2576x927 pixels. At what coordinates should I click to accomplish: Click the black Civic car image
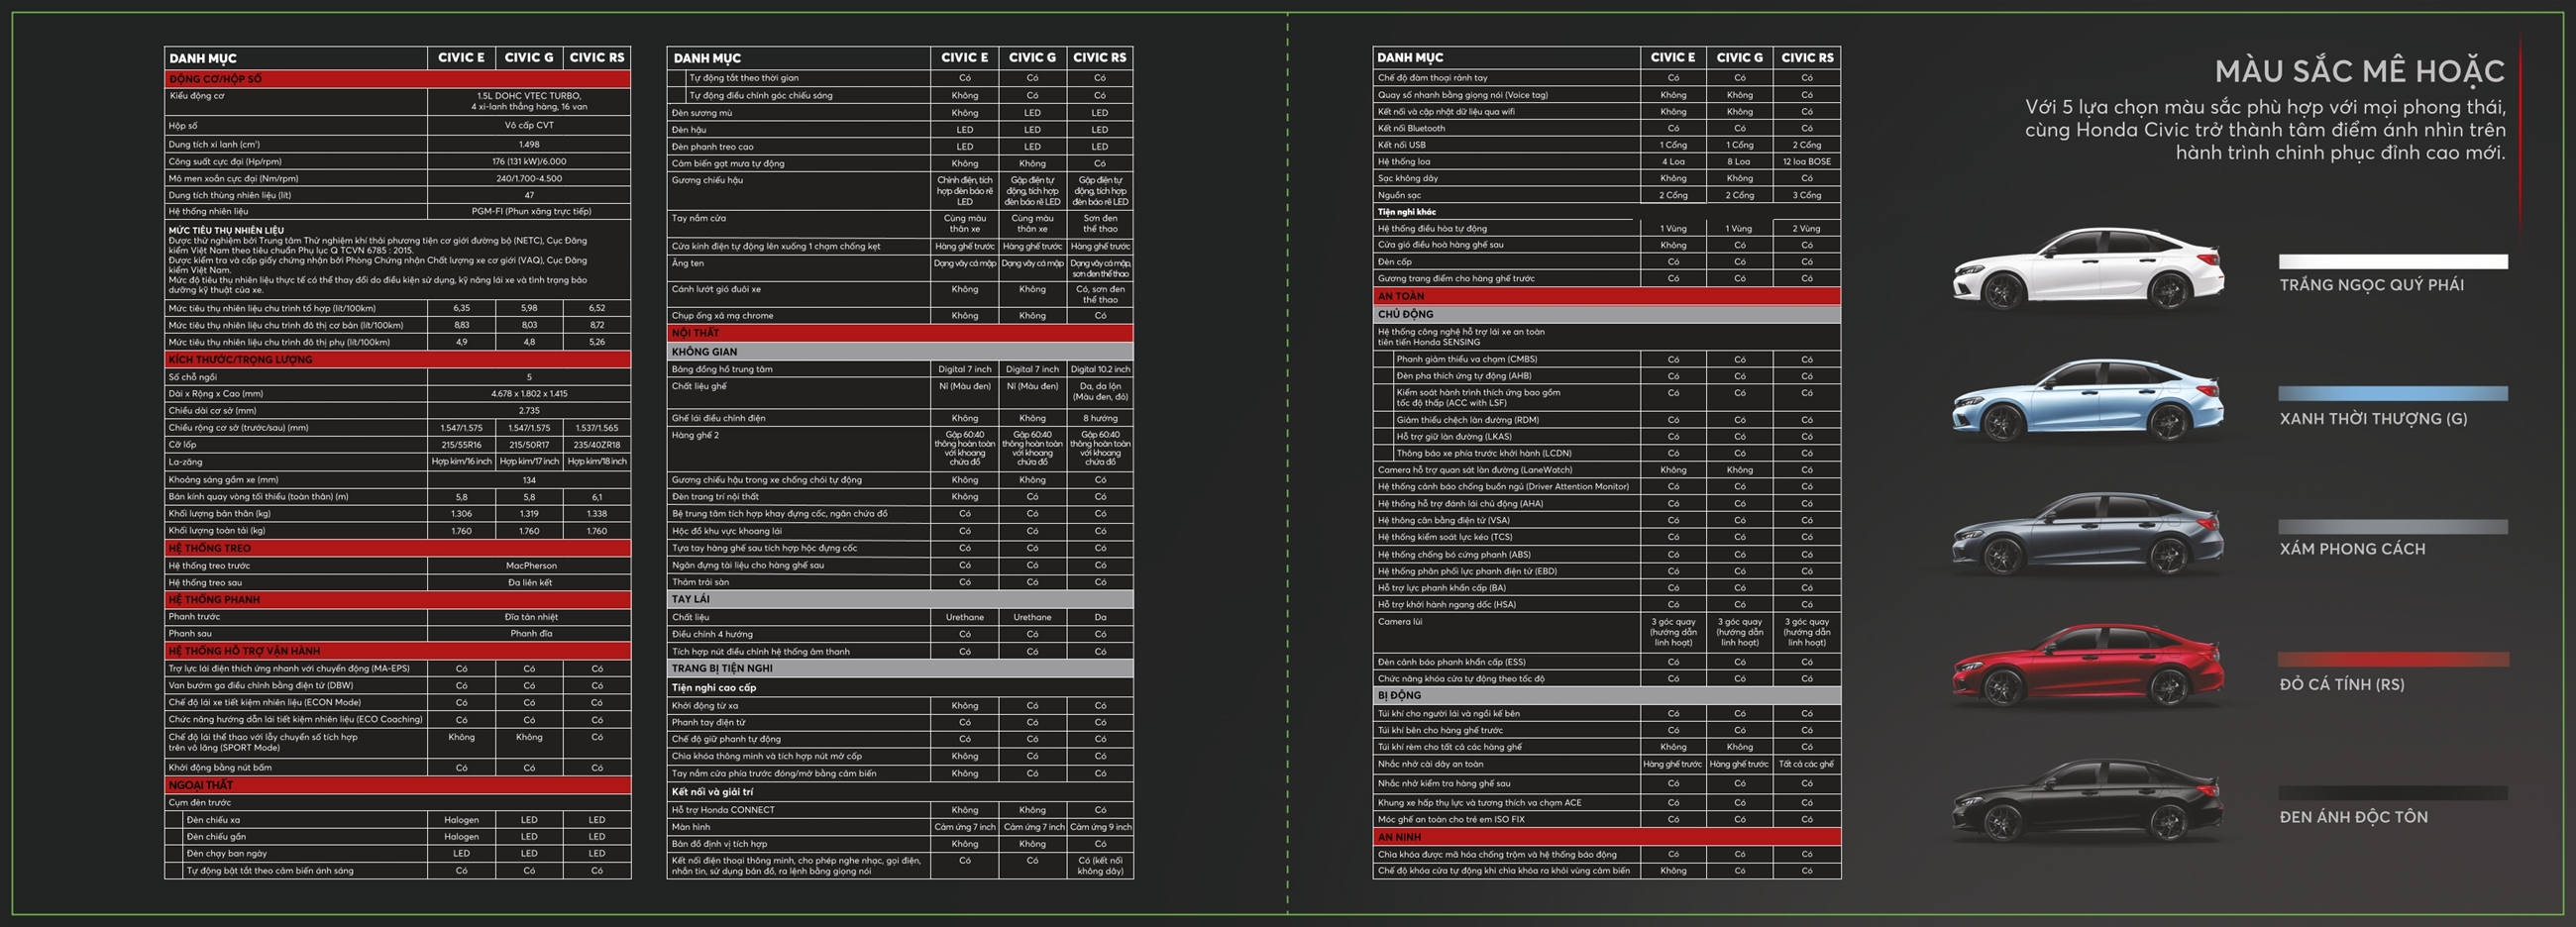2088,799
